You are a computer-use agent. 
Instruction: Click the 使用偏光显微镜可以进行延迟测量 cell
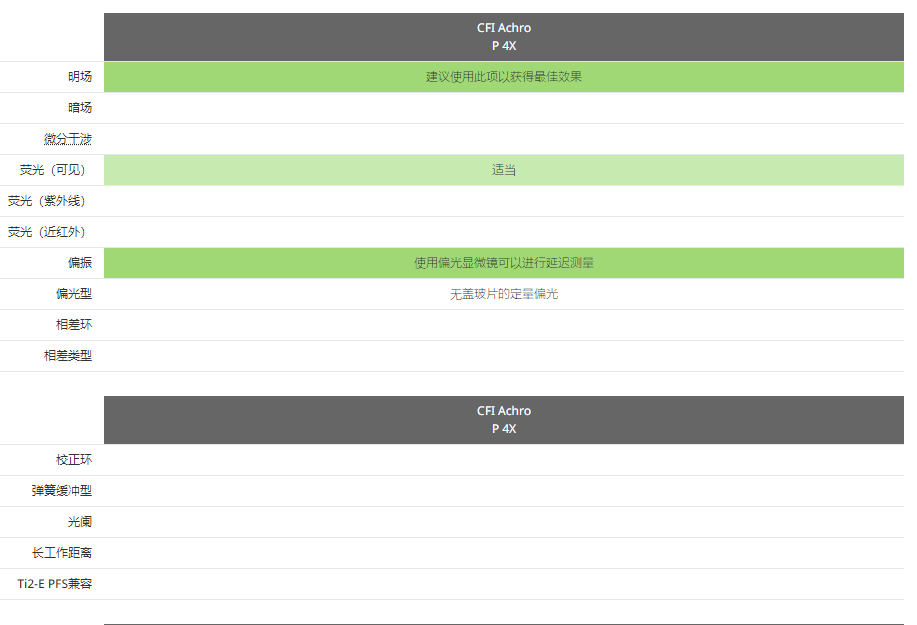coord(504,263)
